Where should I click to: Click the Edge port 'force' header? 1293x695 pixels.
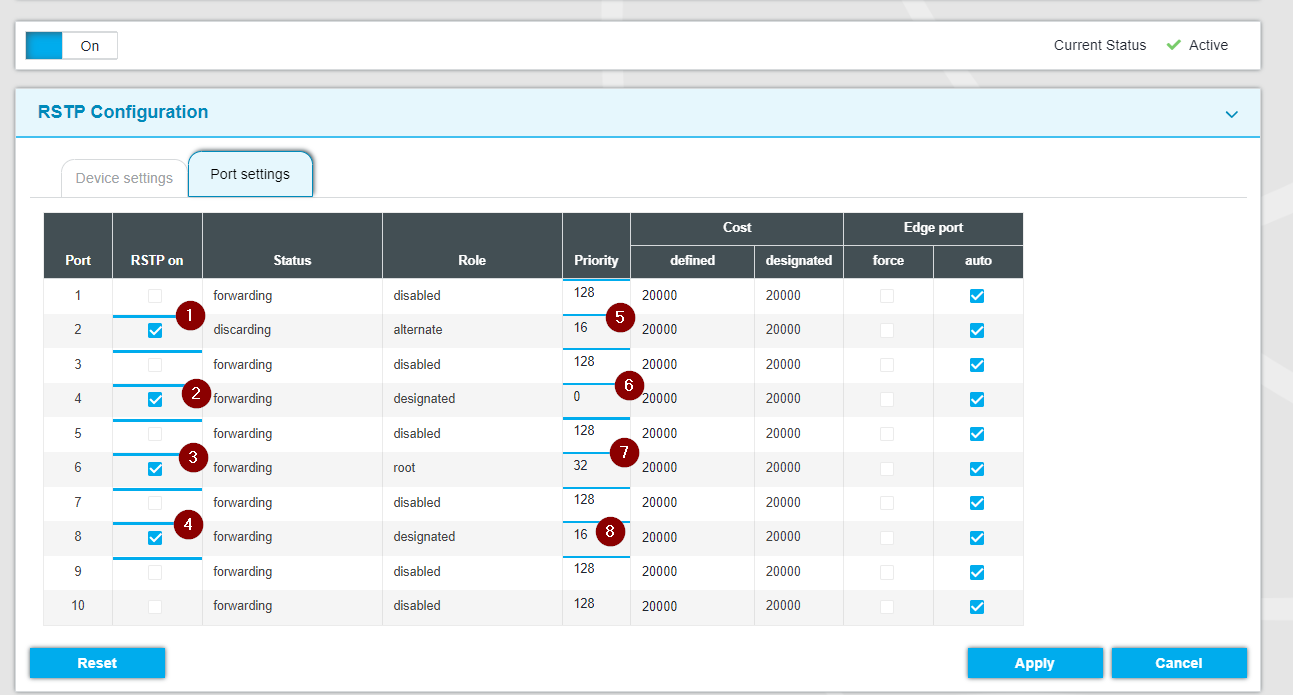point(888,260)
